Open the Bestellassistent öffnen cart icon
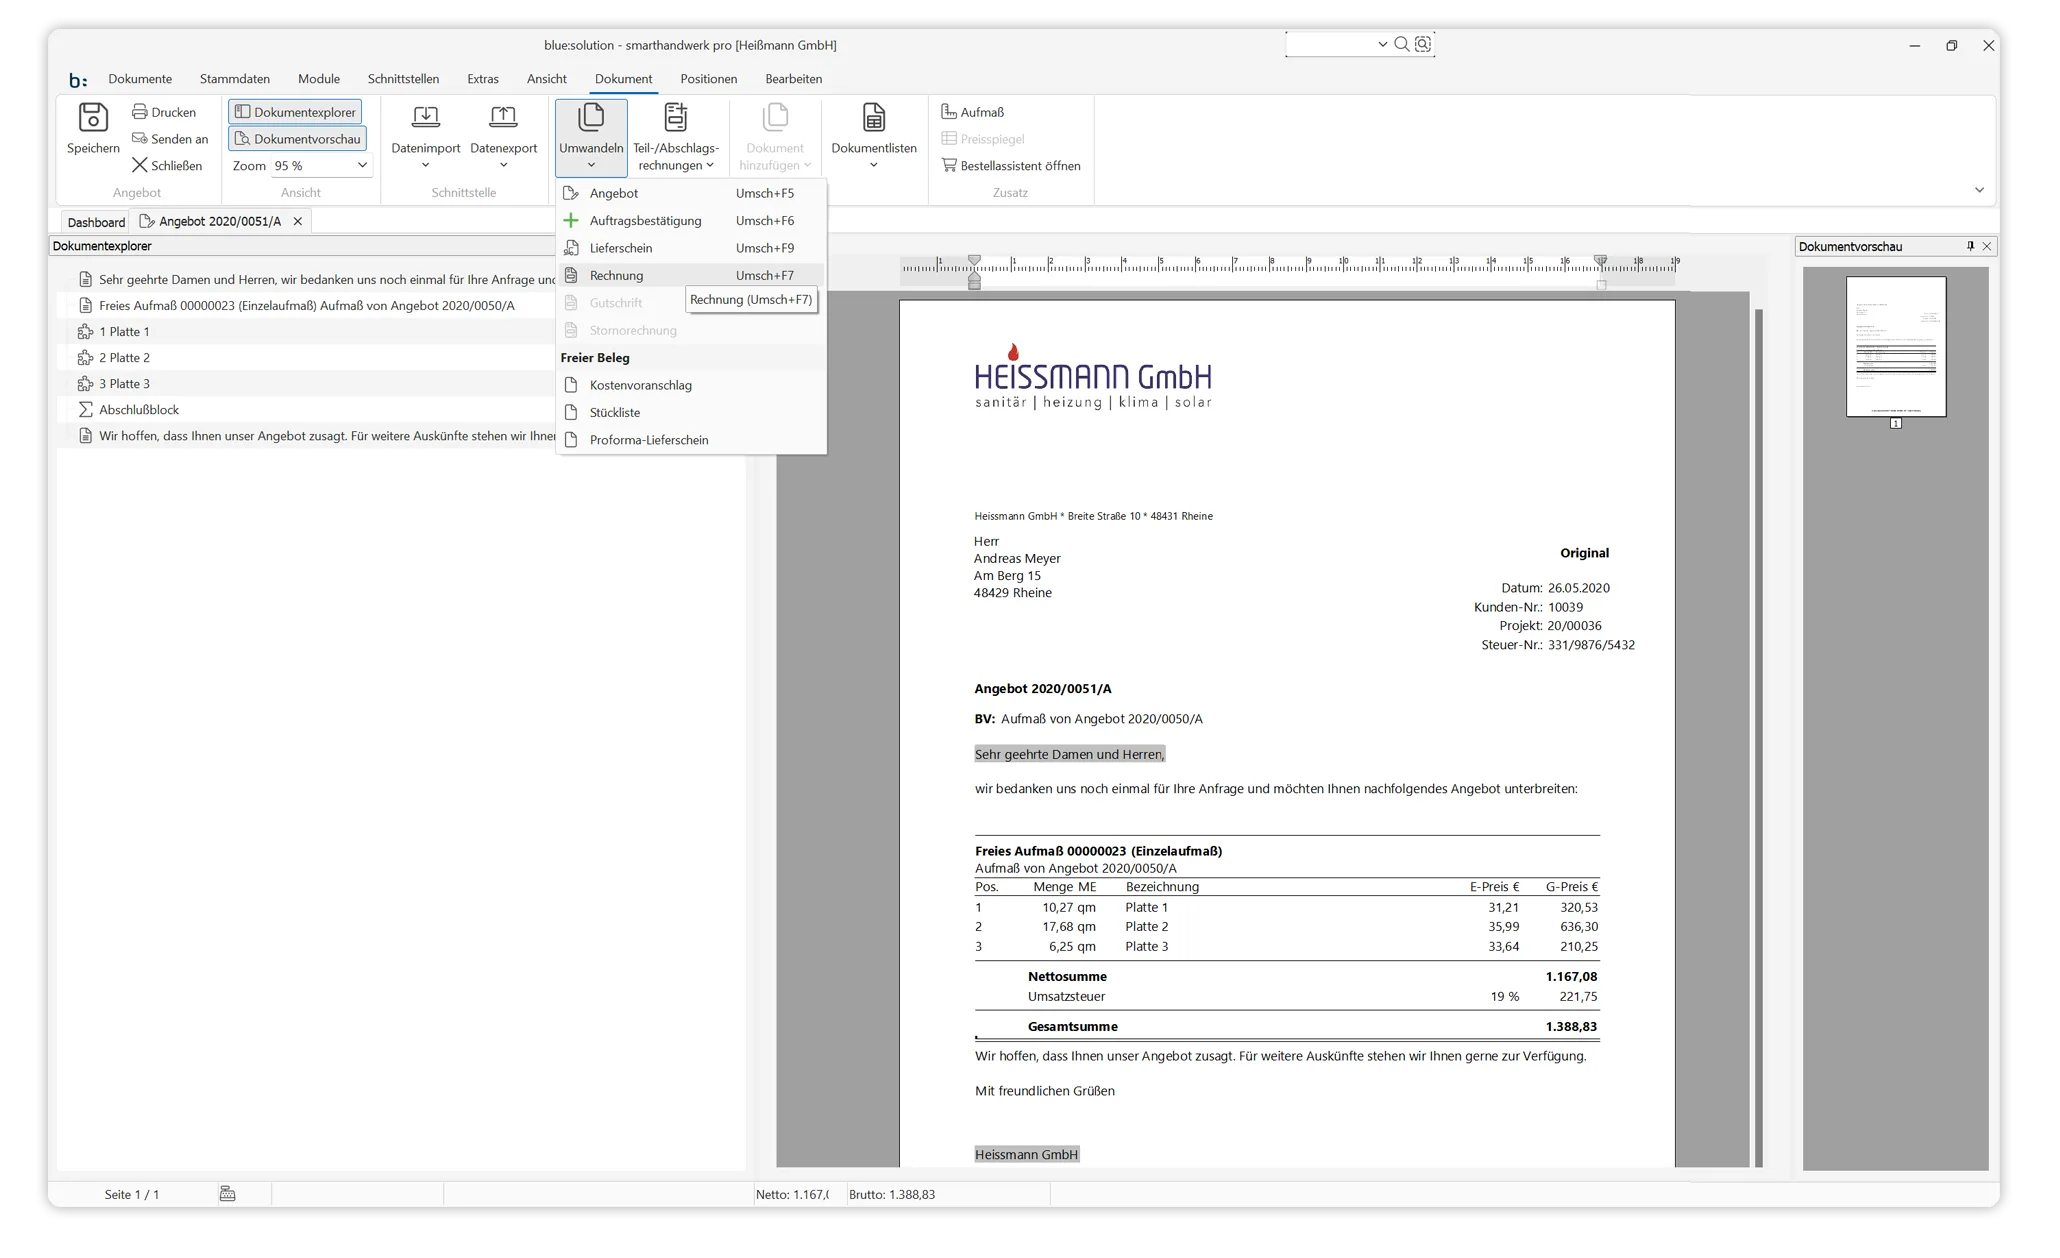This screenshot has width=2060, height=1258. click(949, 166)
